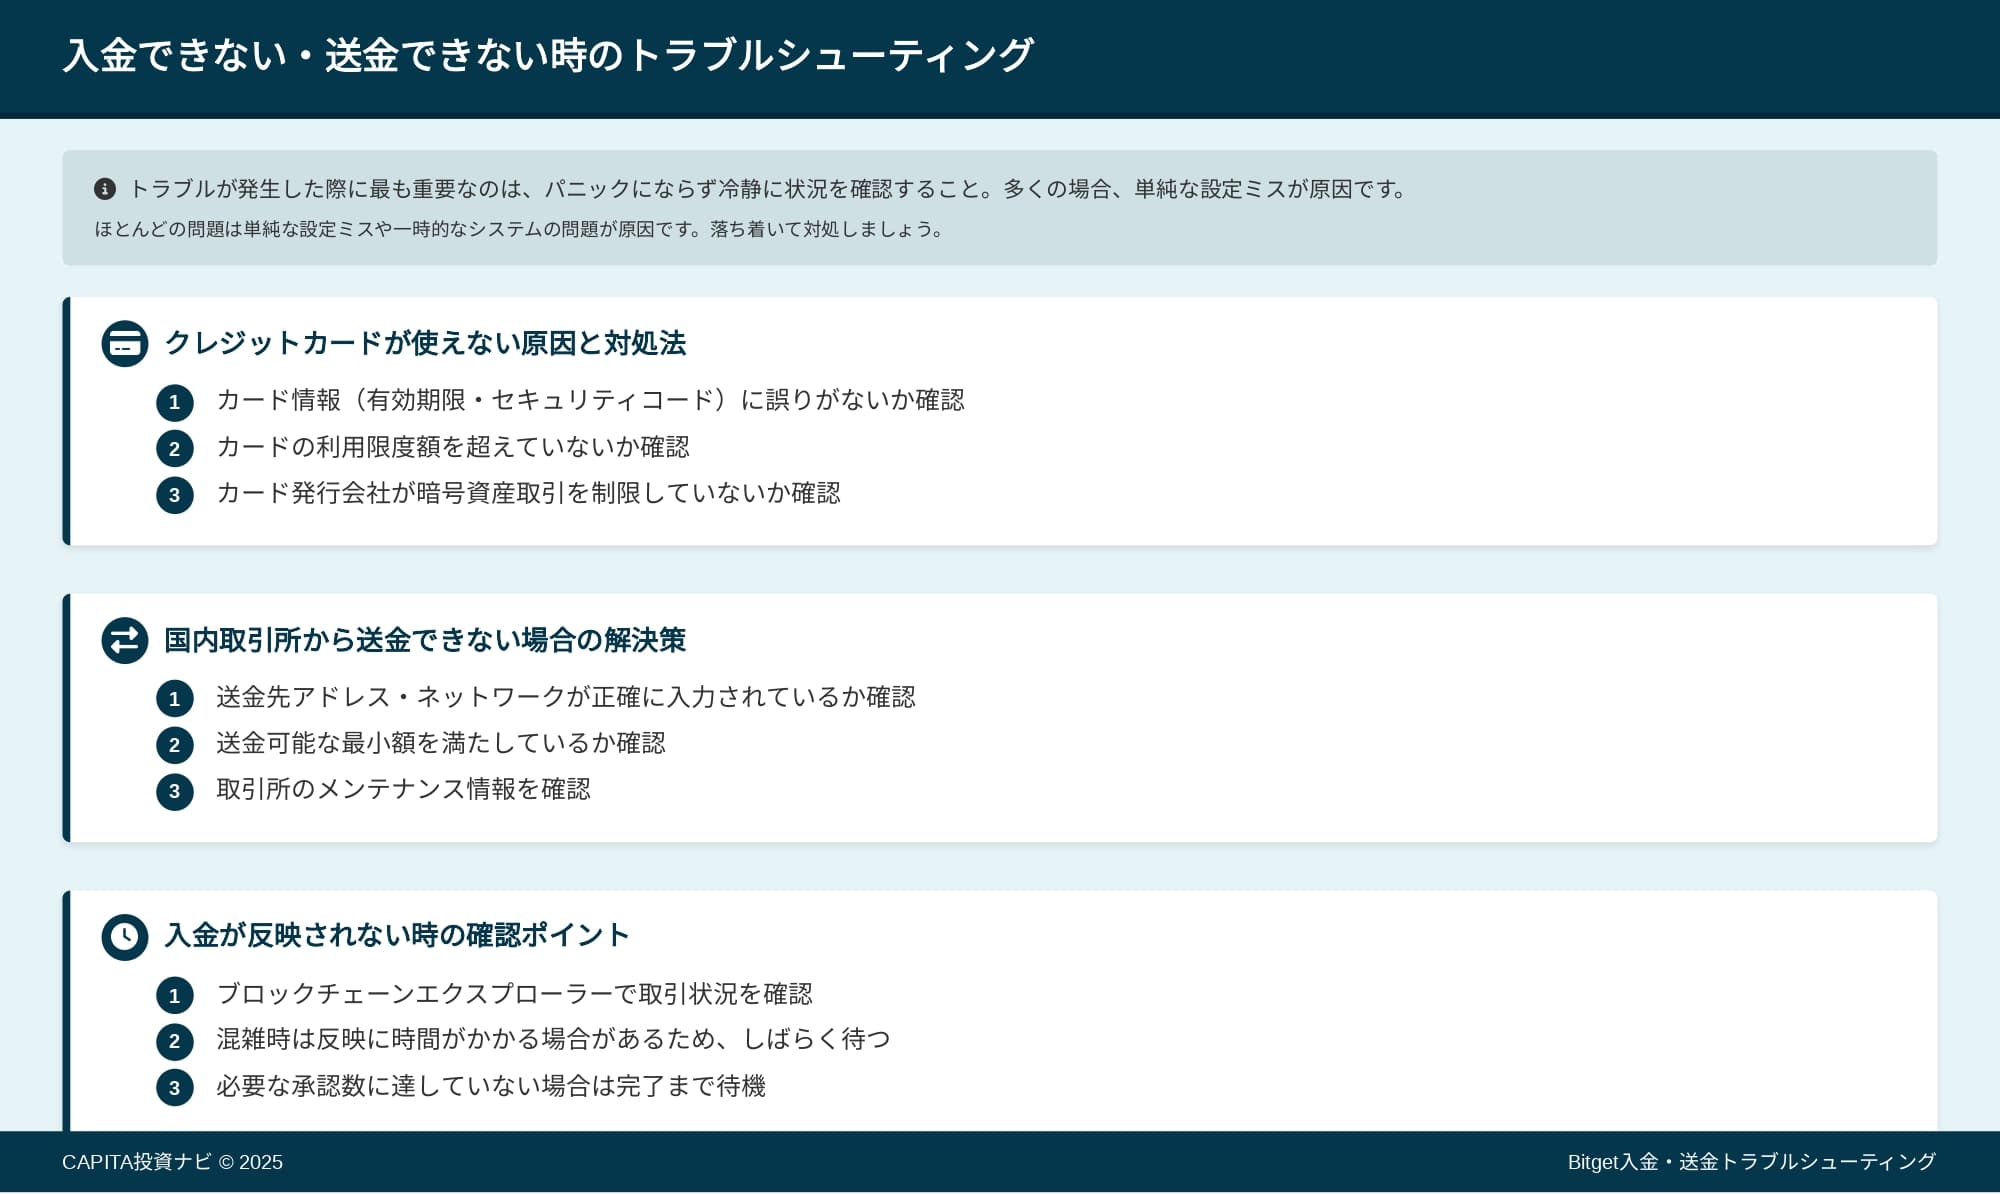
Task: Click the credit card icon beside クレジットカード heading
Action: coord(125,344)
